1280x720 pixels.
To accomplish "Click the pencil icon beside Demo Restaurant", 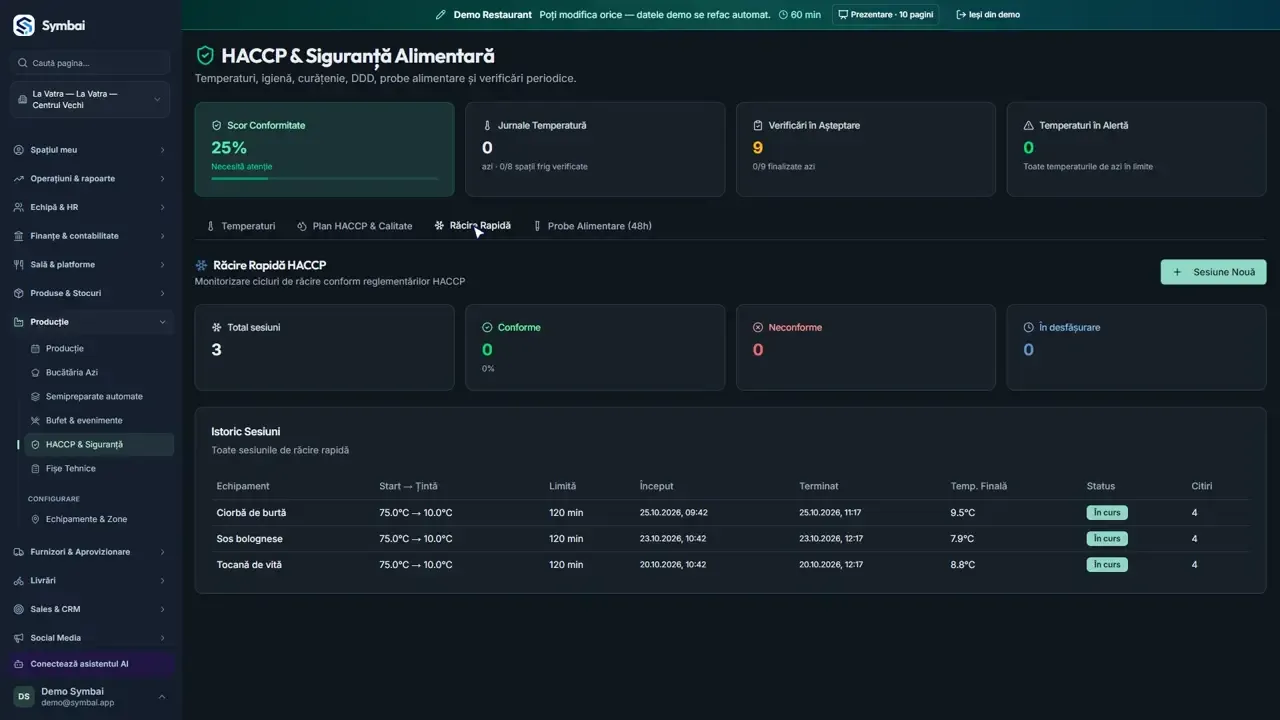I will 441,15.
